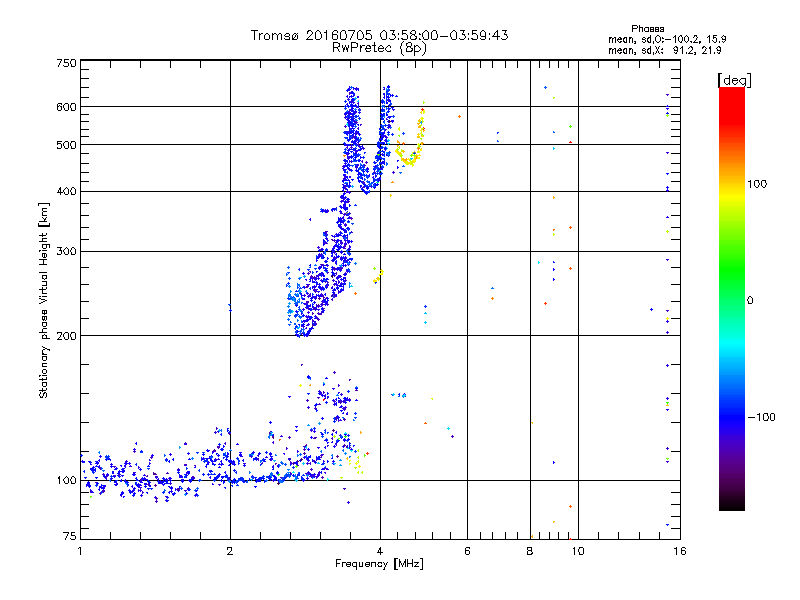Click the x-axis tick label "2"
800x600 pixels.
tap(230, 551)
